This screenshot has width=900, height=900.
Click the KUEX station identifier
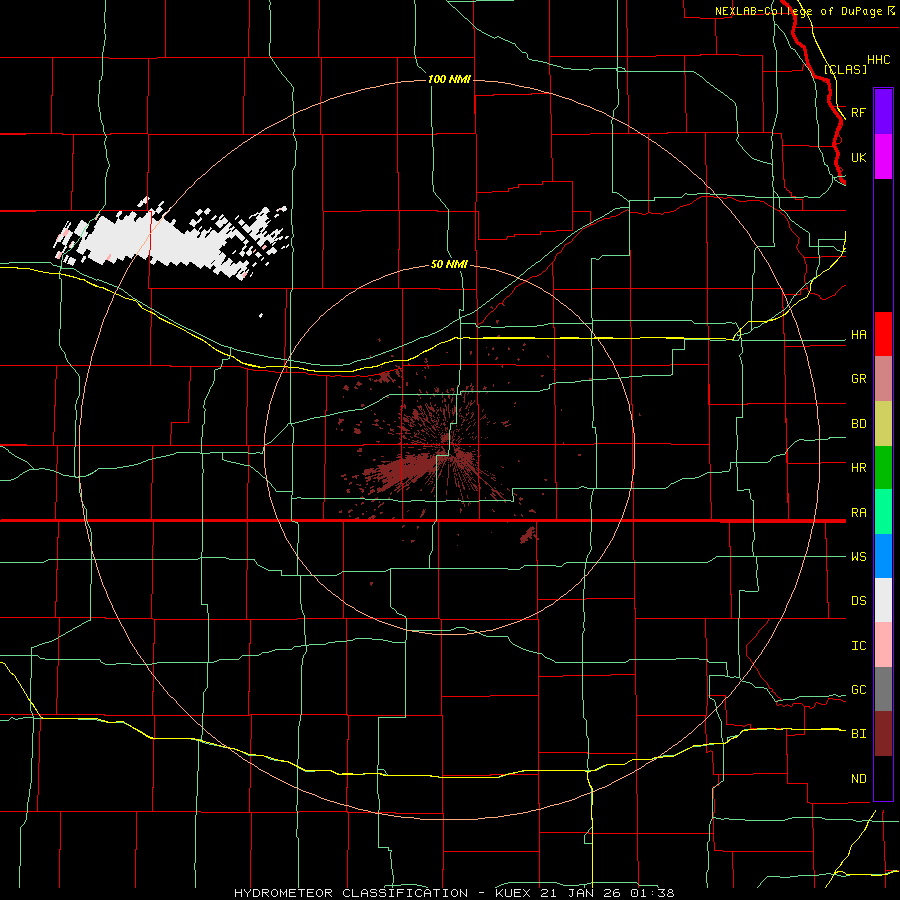(x=513, y=893)
